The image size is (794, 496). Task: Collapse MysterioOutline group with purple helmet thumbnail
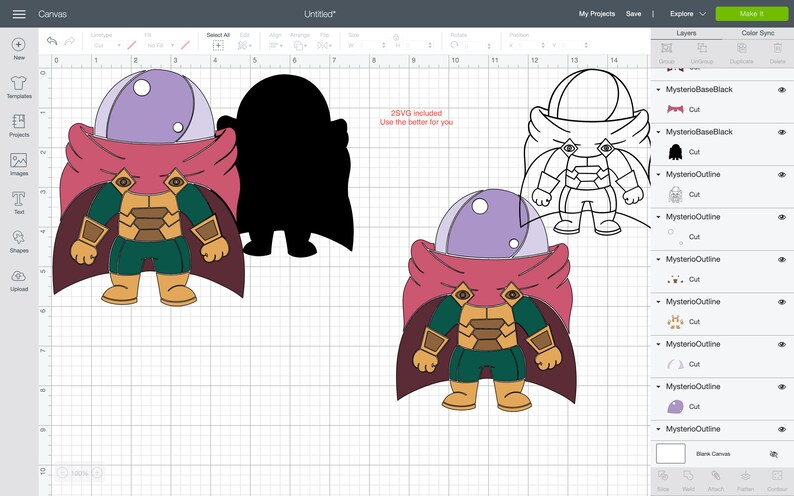pyautogui.click(x=658, y=387)
